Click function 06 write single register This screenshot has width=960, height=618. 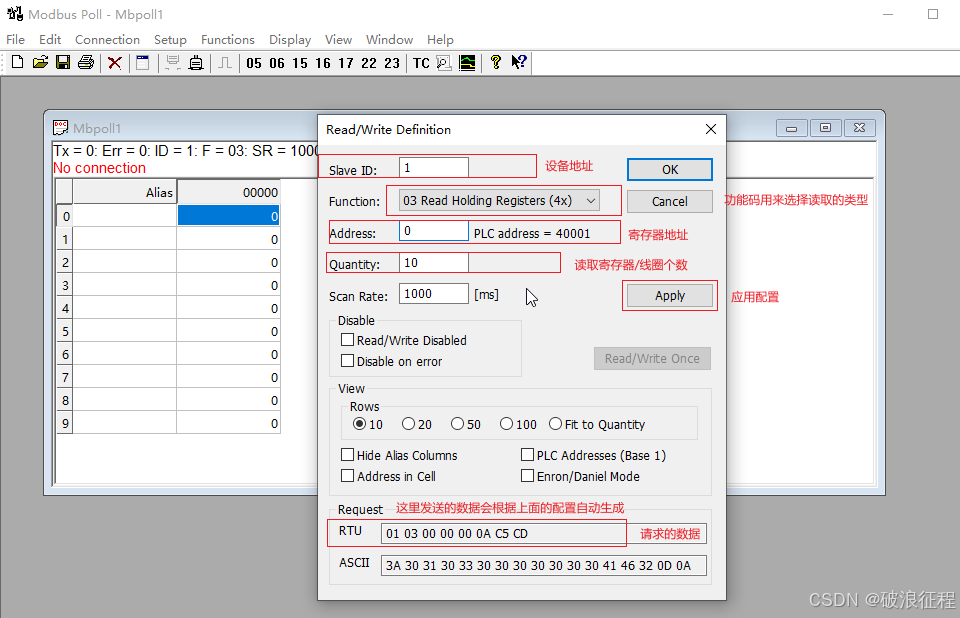pos(277,63)
